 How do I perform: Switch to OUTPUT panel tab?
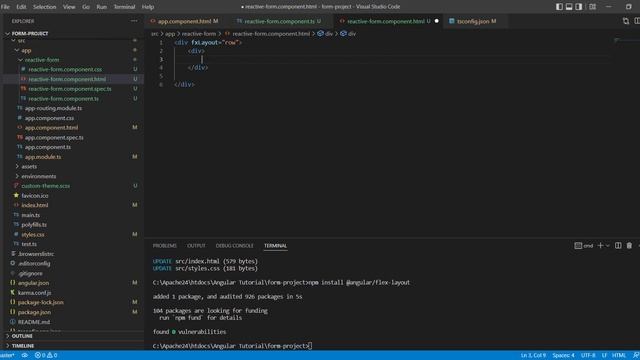[196, 246]
